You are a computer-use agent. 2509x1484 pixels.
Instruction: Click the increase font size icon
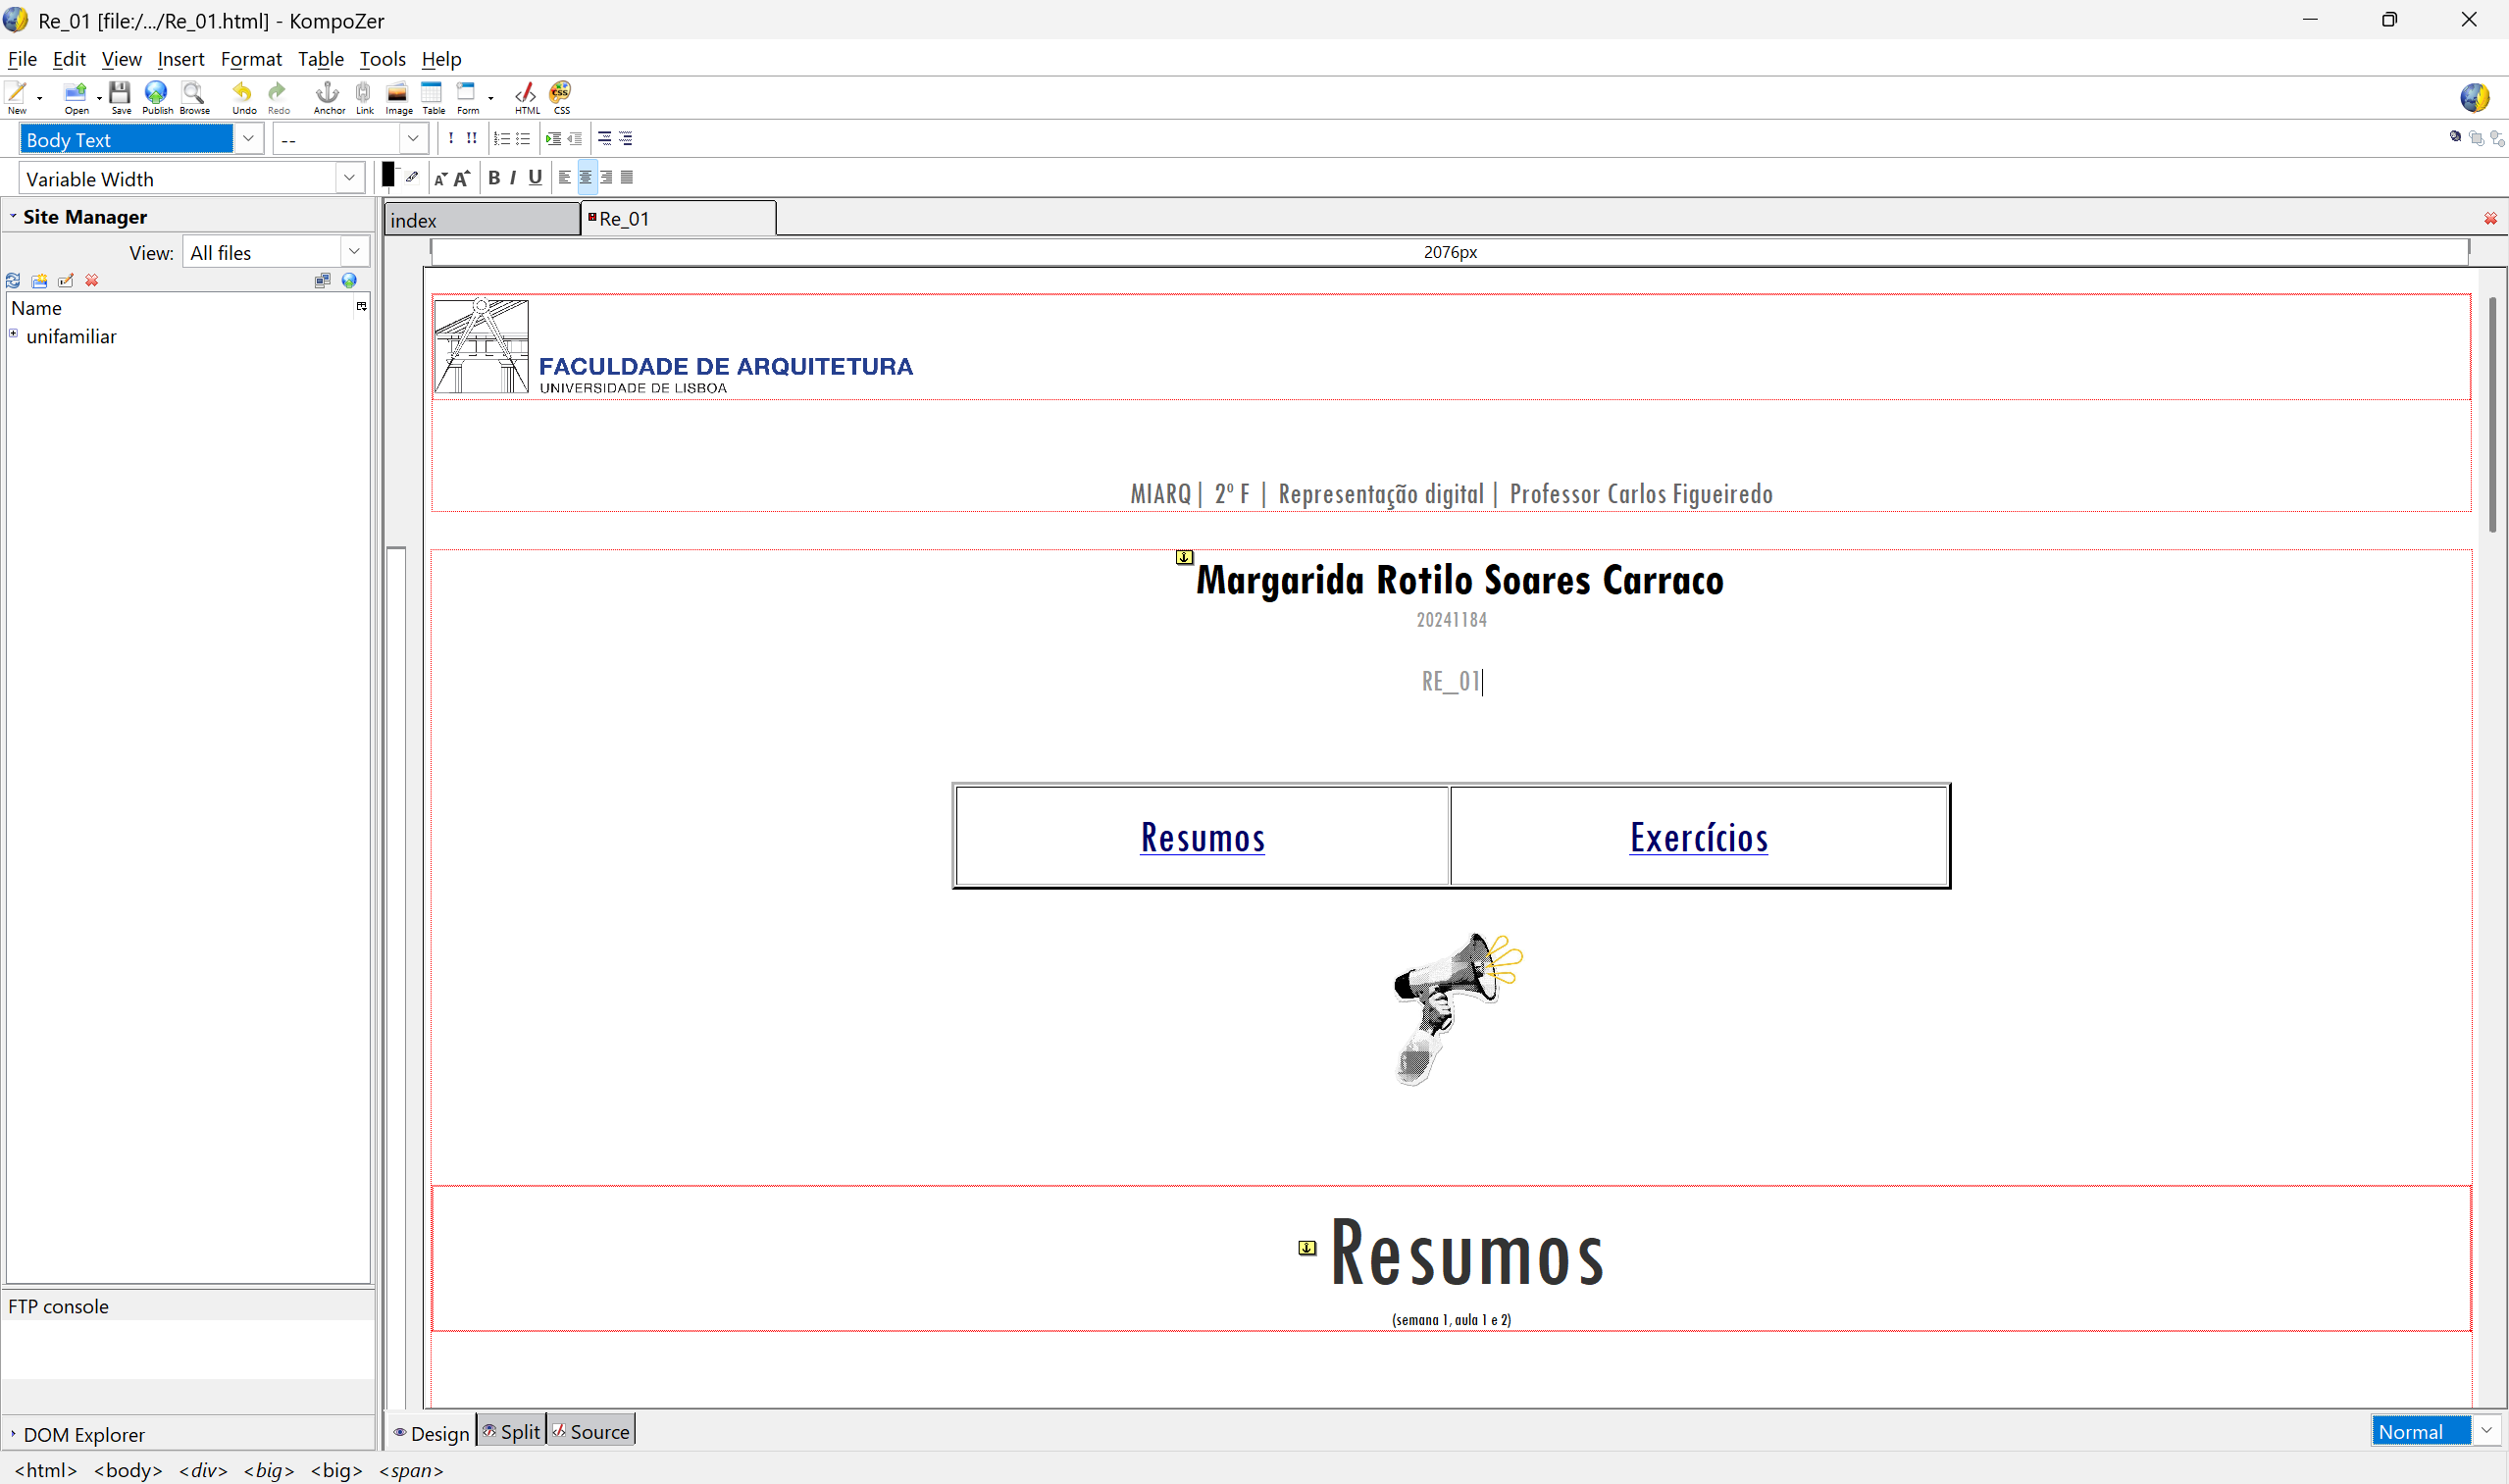click(x=462, y=178)
